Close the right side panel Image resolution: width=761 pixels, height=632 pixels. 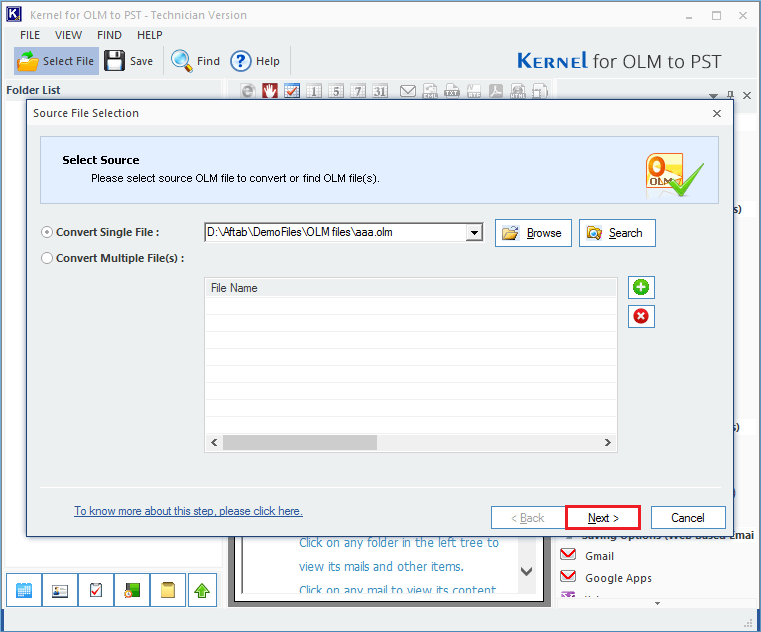[x=747, y=96]
